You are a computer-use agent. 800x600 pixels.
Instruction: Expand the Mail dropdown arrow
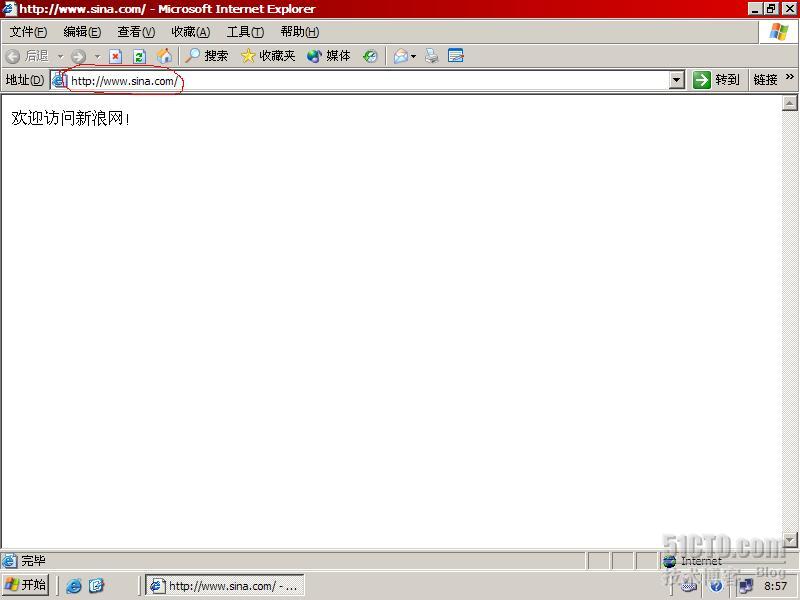pyautogui.click(x=414, y=56)
